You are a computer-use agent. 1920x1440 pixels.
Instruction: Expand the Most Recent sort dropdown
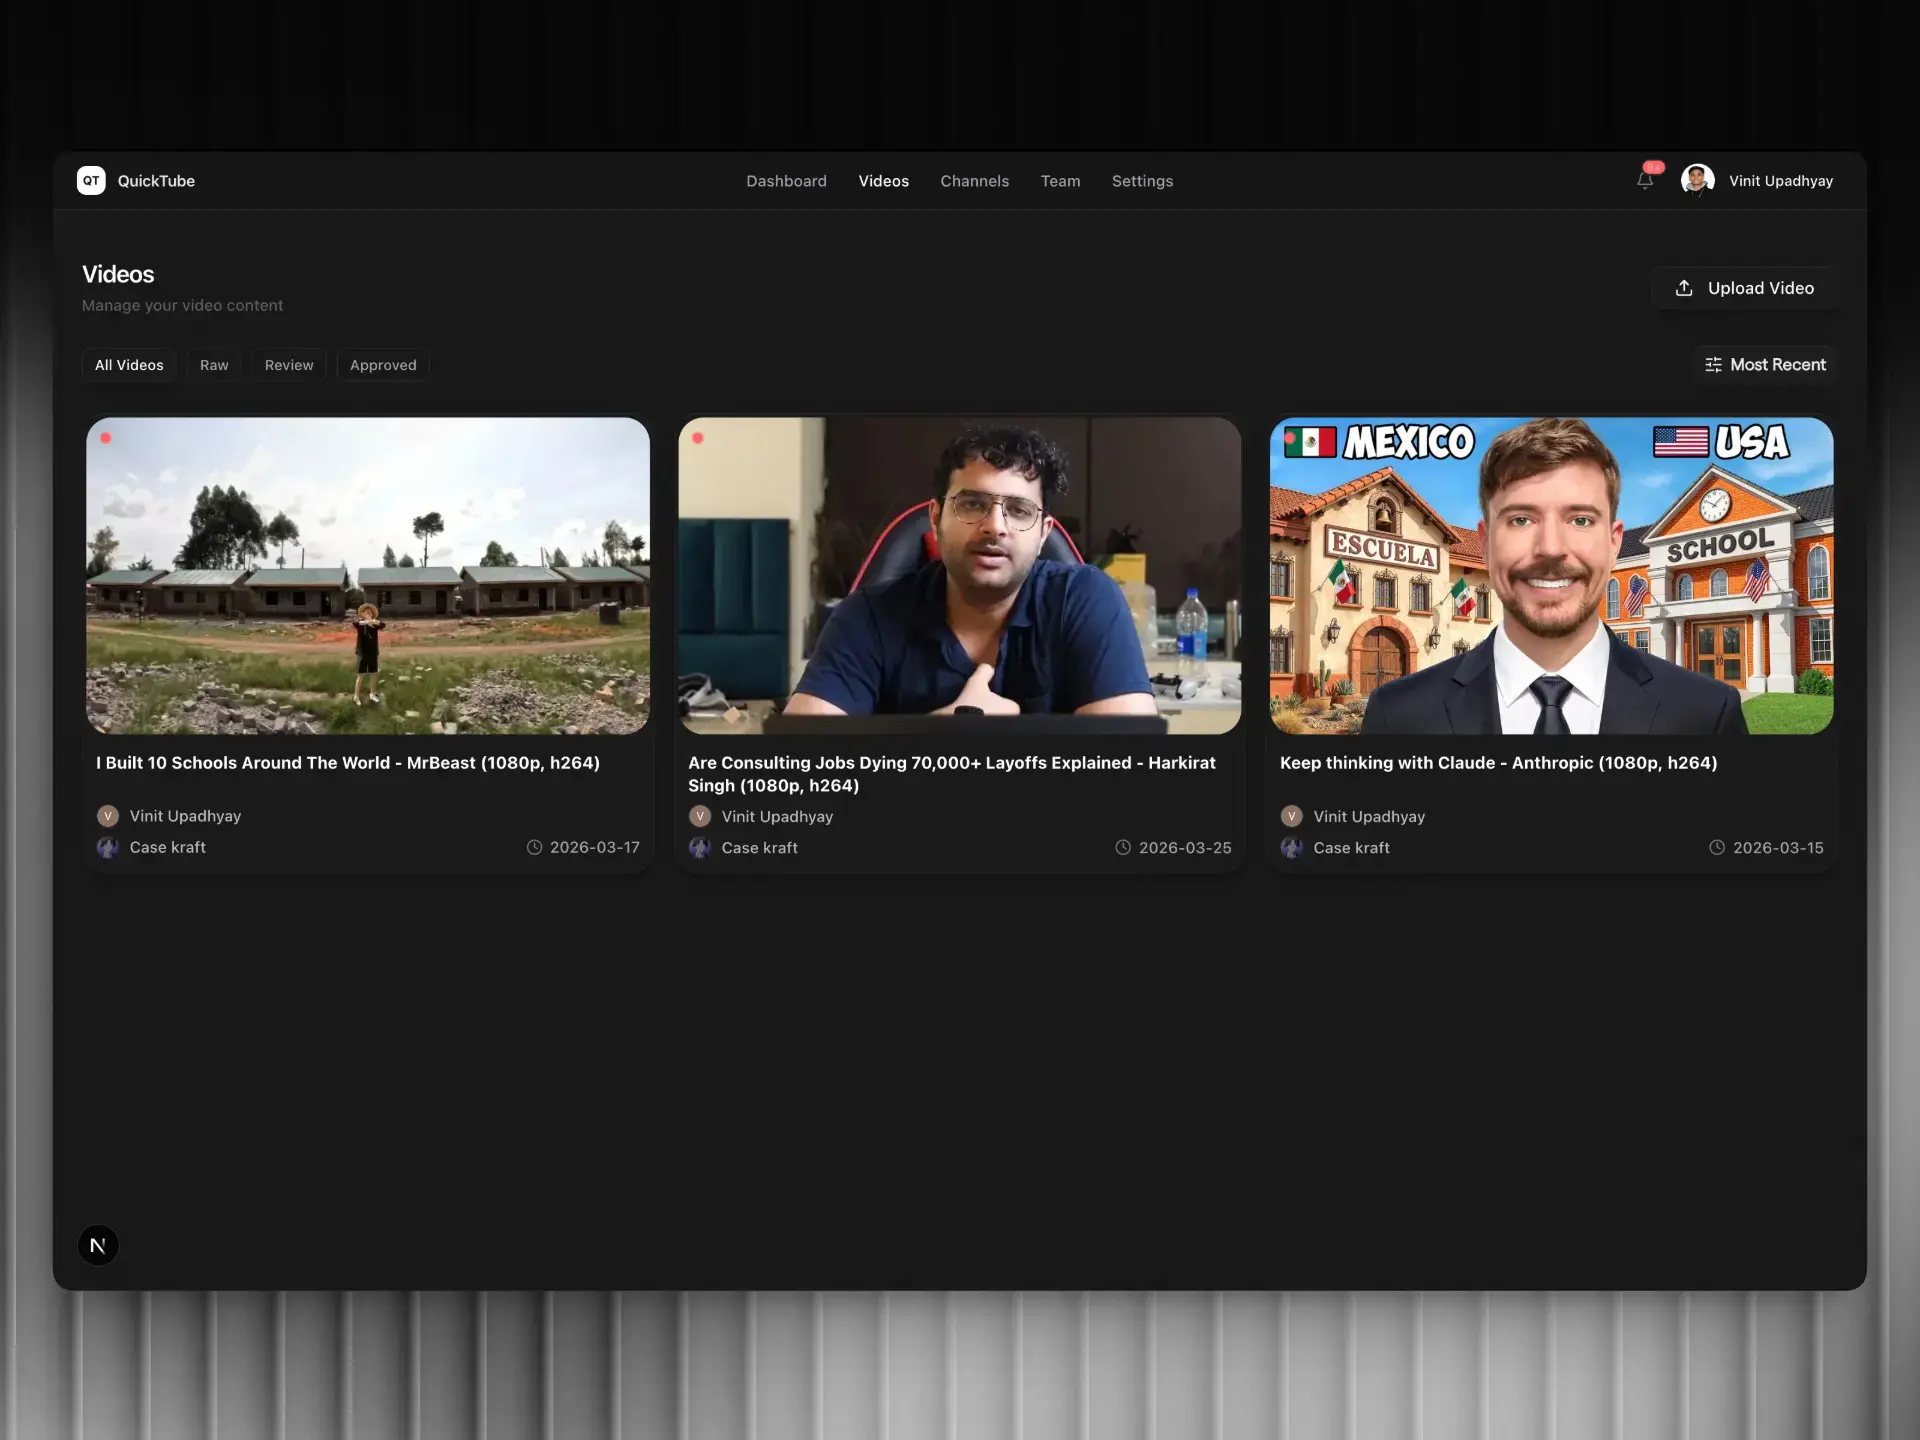(1777, 365)
